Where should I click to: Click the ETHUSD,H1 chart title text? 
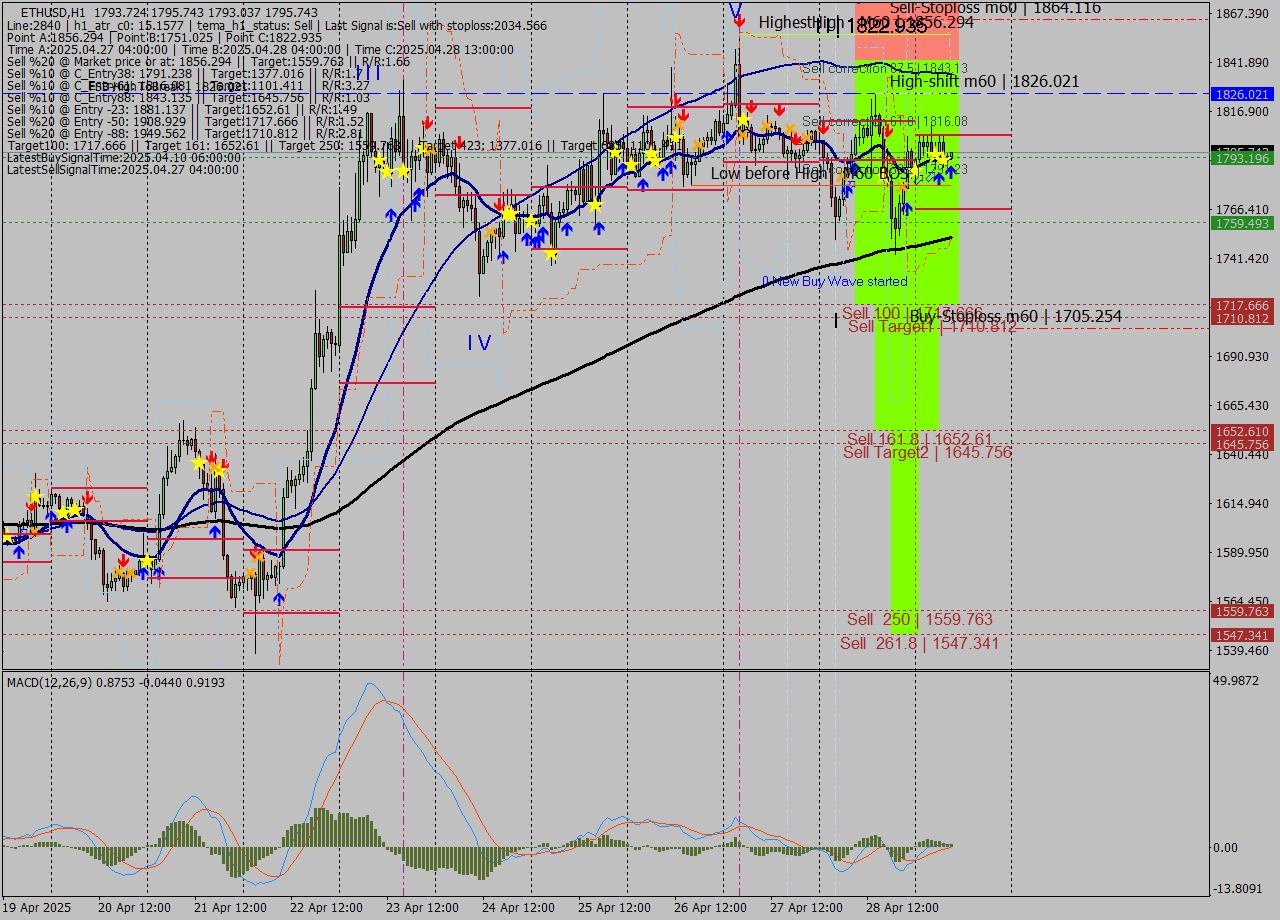50,12
